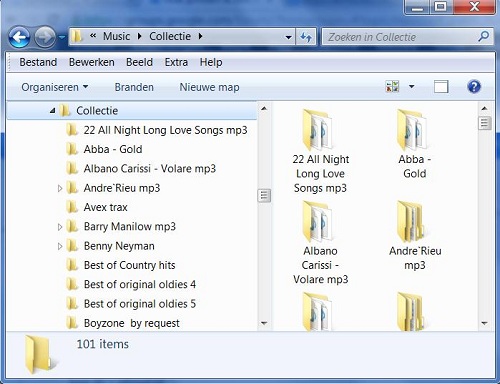Screen dimensions: 500x384
Task: Toggle the preview pane button
Action: [441, 87]
